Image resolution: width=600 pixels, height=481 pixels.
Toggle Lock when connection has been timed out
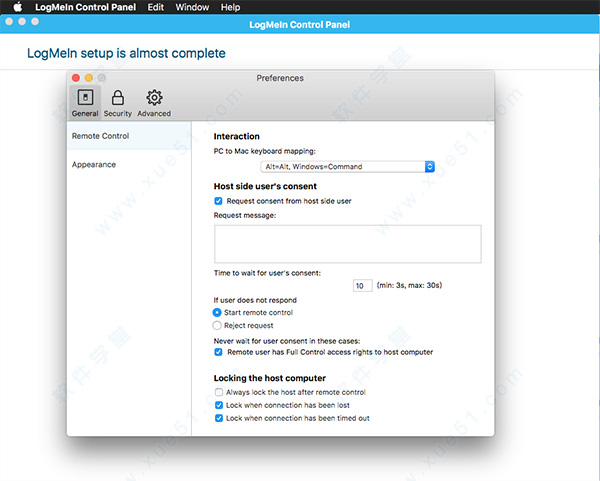(x=219, y=418)
